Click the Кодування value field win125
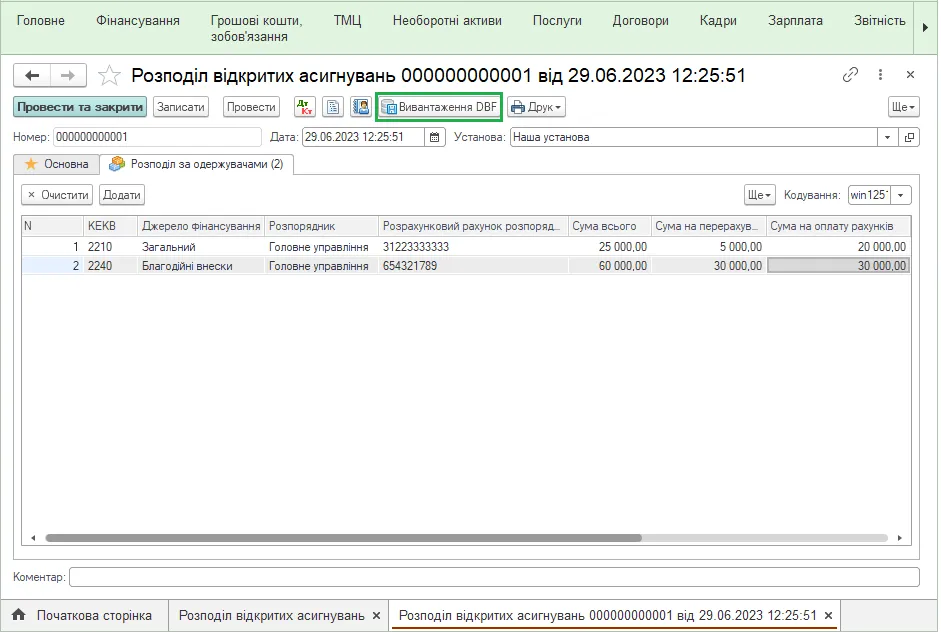This screenshot has height=632, width=941. point(869,195)
